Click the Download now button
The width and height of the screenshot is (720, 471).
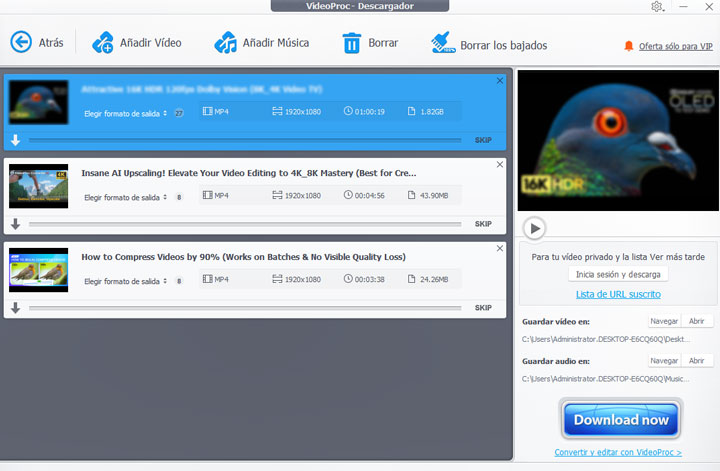point(621,420)
